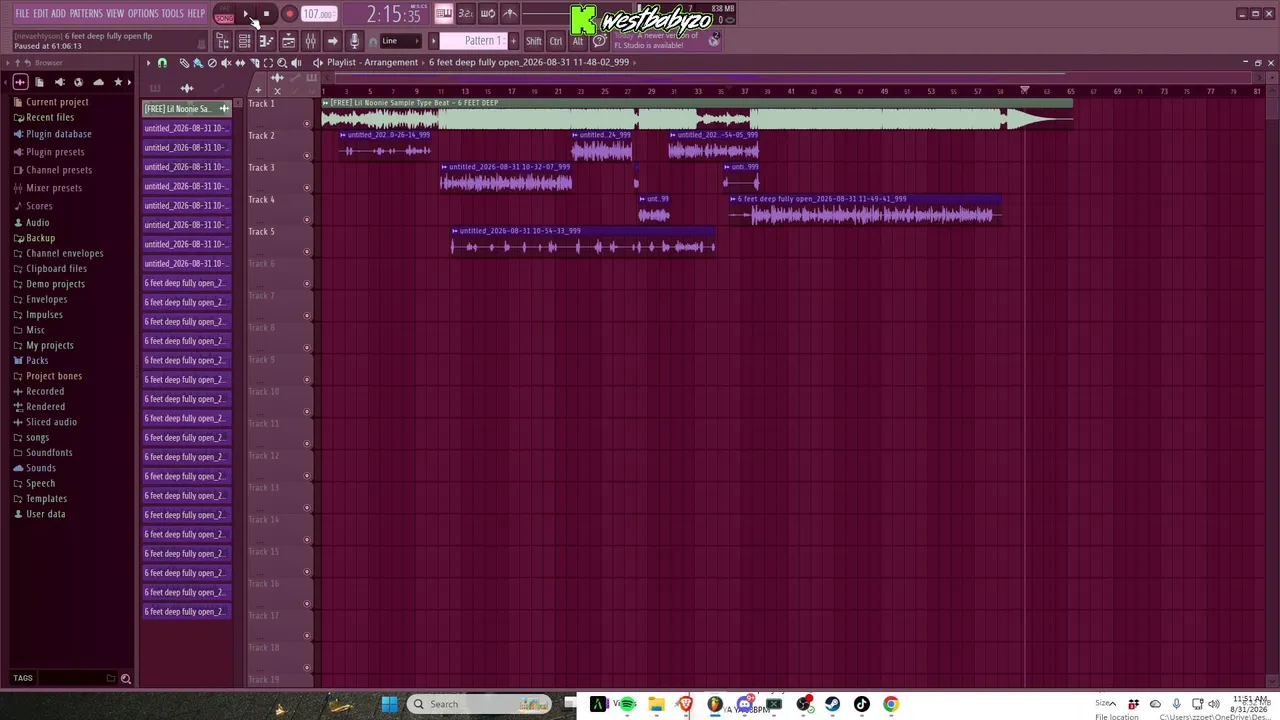Select the playlist Delete tool
Image resolution: width=1280 pixels, height=720 pixels.
click(212, 62)
